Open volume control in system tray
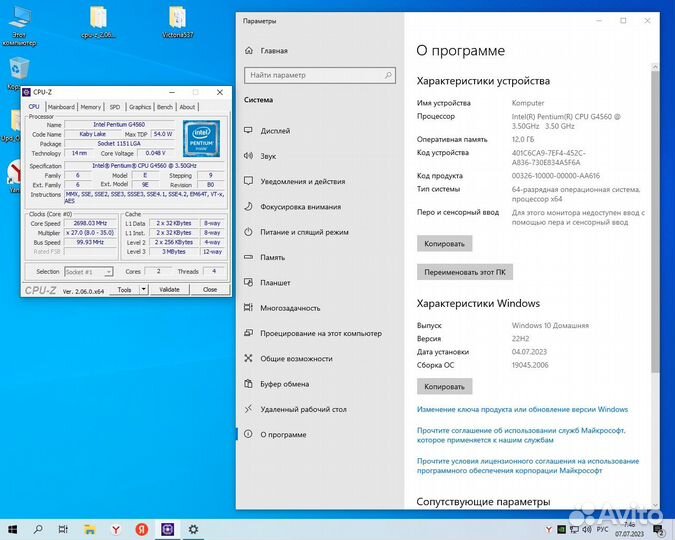 pos(587,529)
